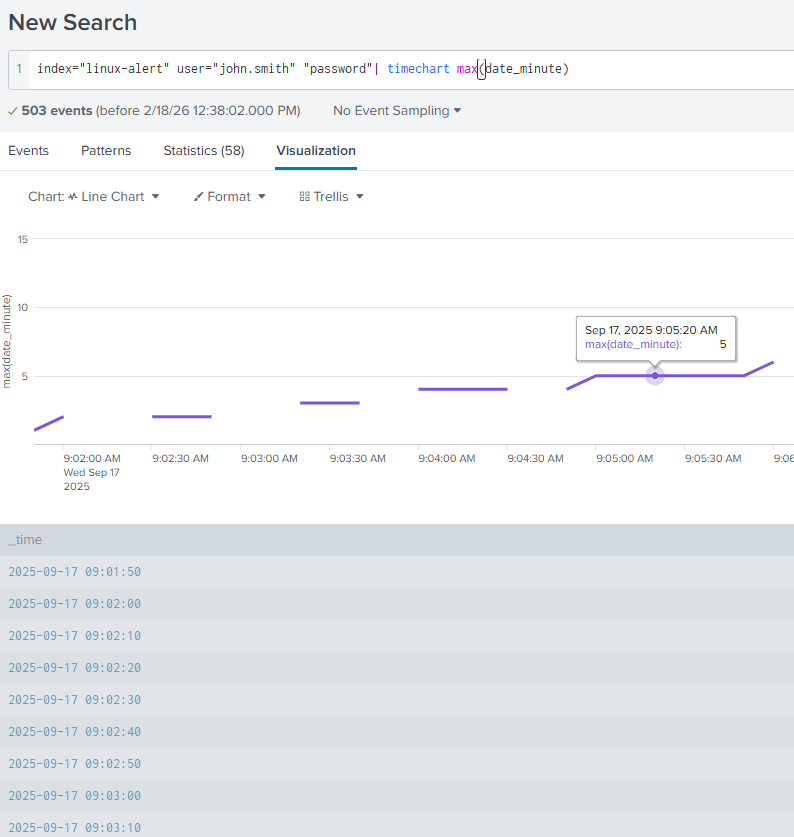Select the 2025-09-17 09:01:50 table row
794x837 pixels.
pos(74,572)
